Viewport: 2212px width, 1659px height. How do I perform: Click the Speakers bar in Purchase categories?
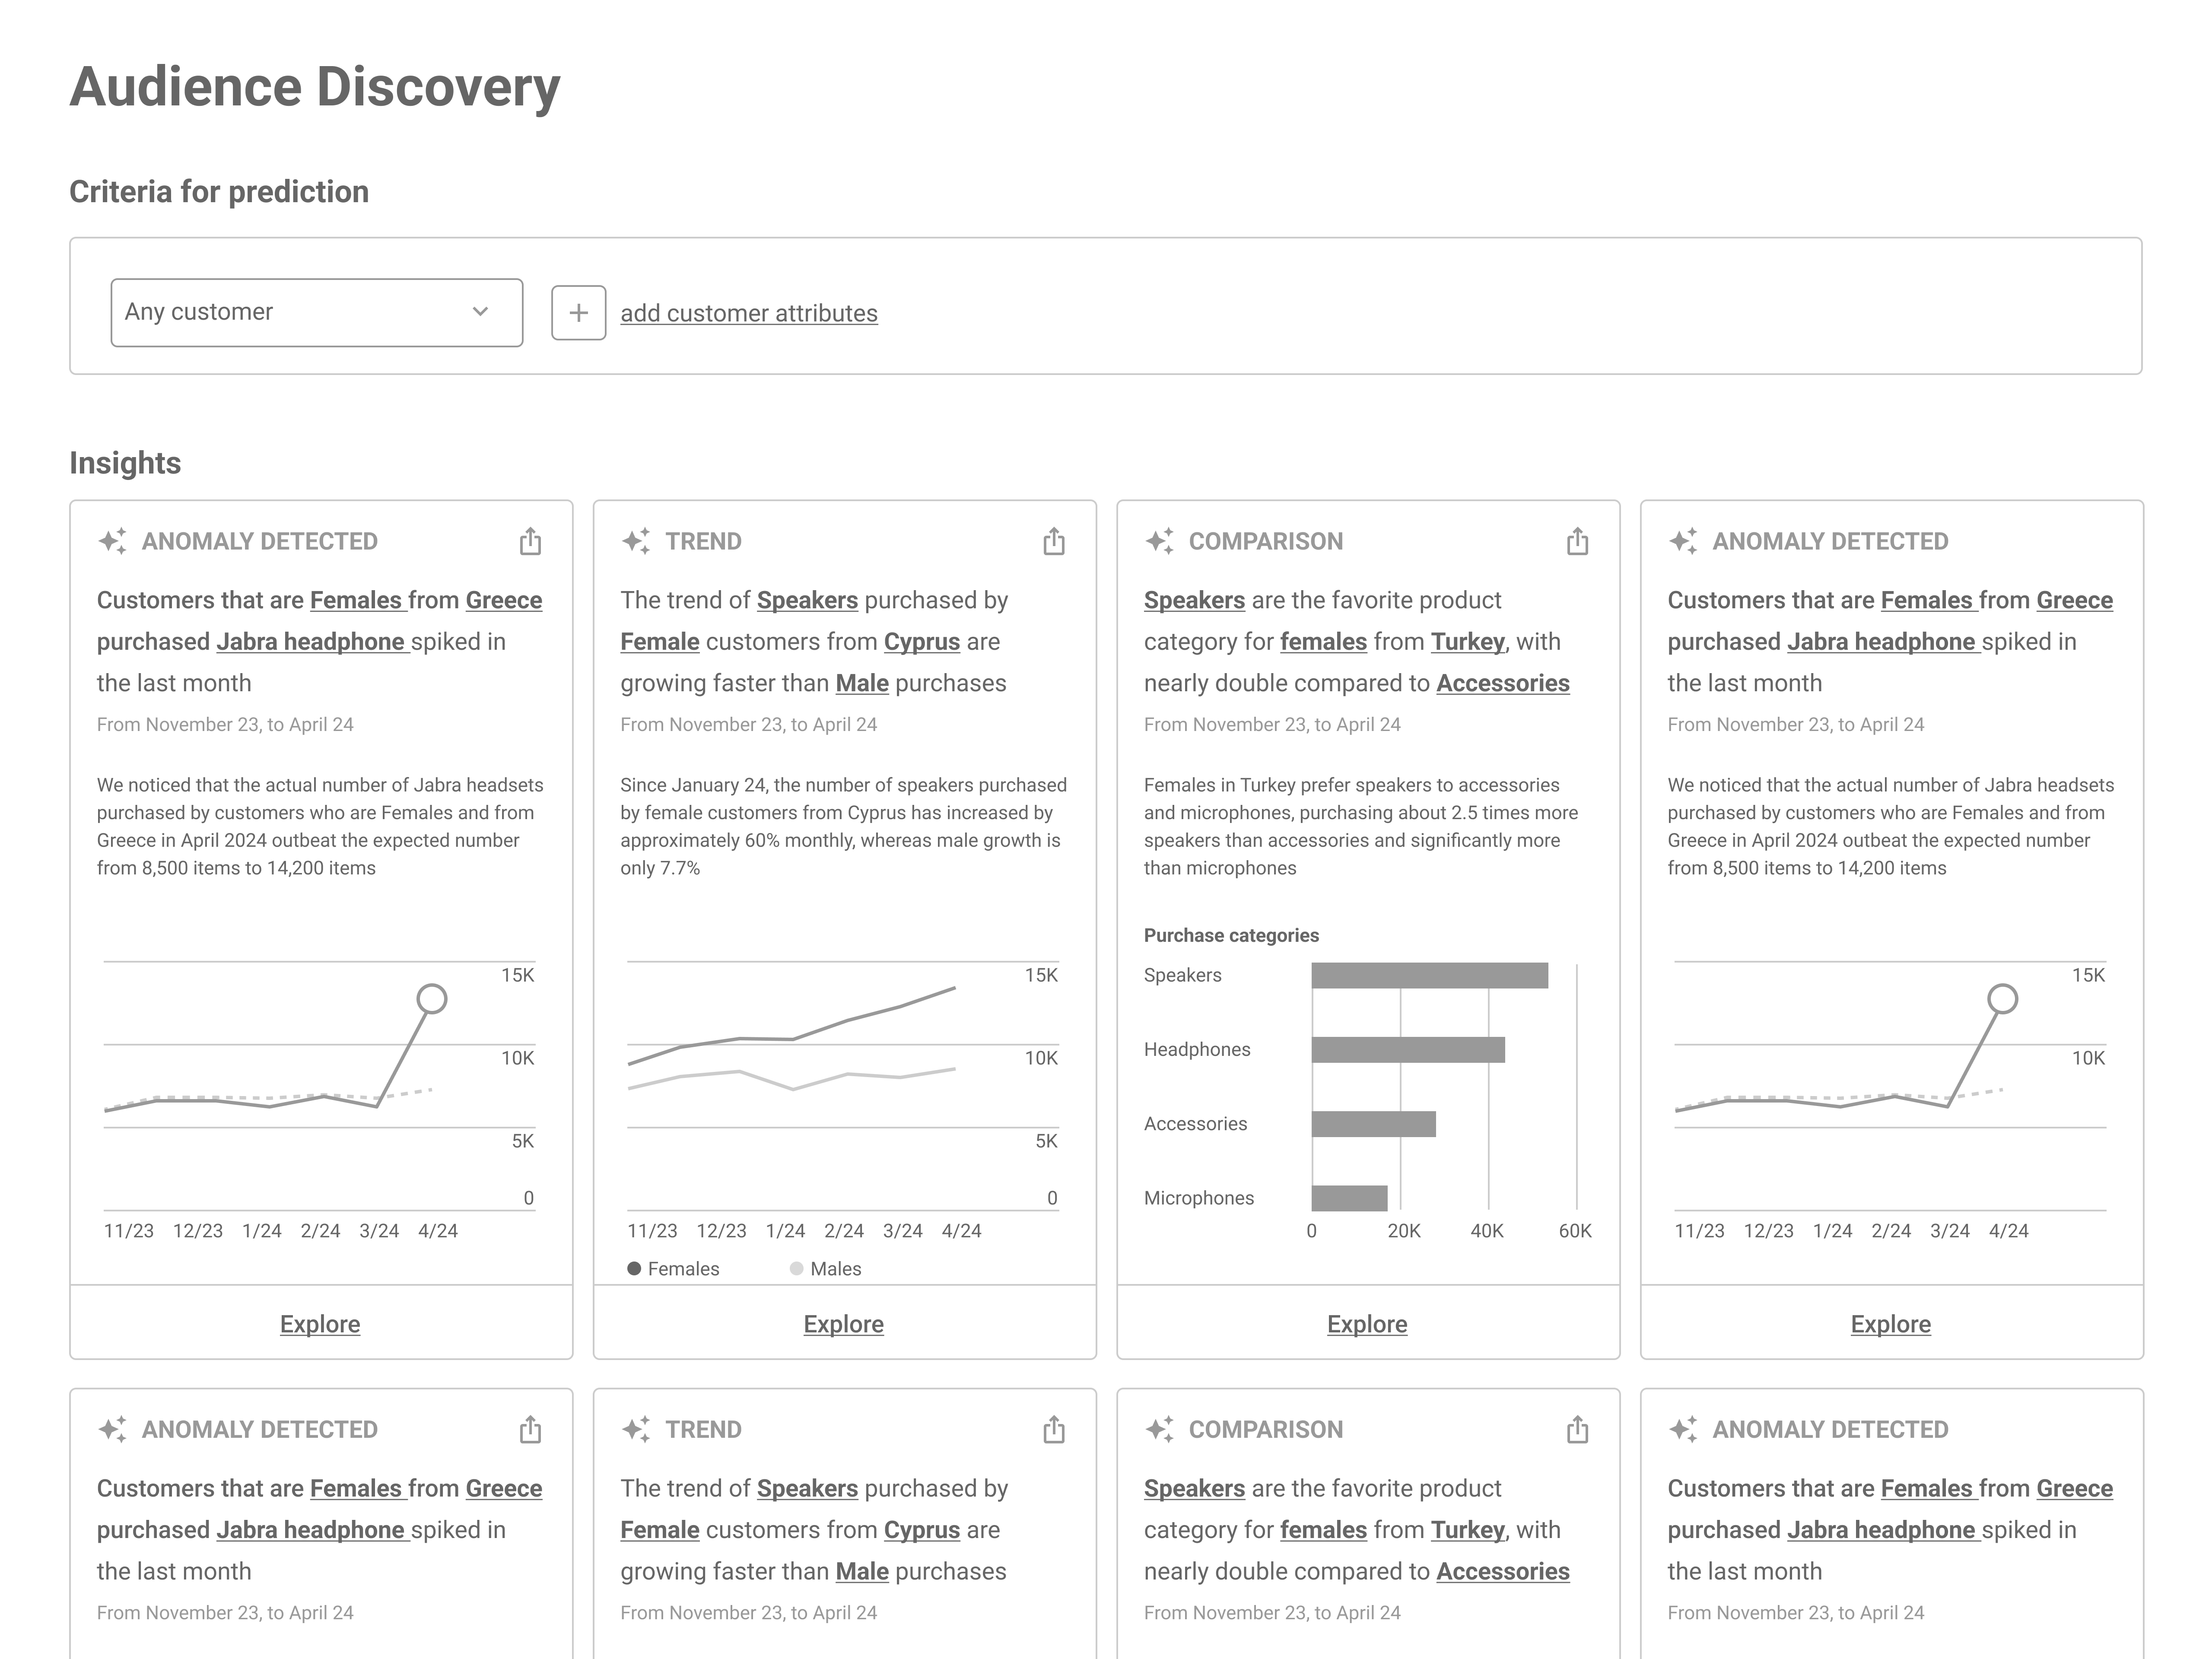[1430, 975]
